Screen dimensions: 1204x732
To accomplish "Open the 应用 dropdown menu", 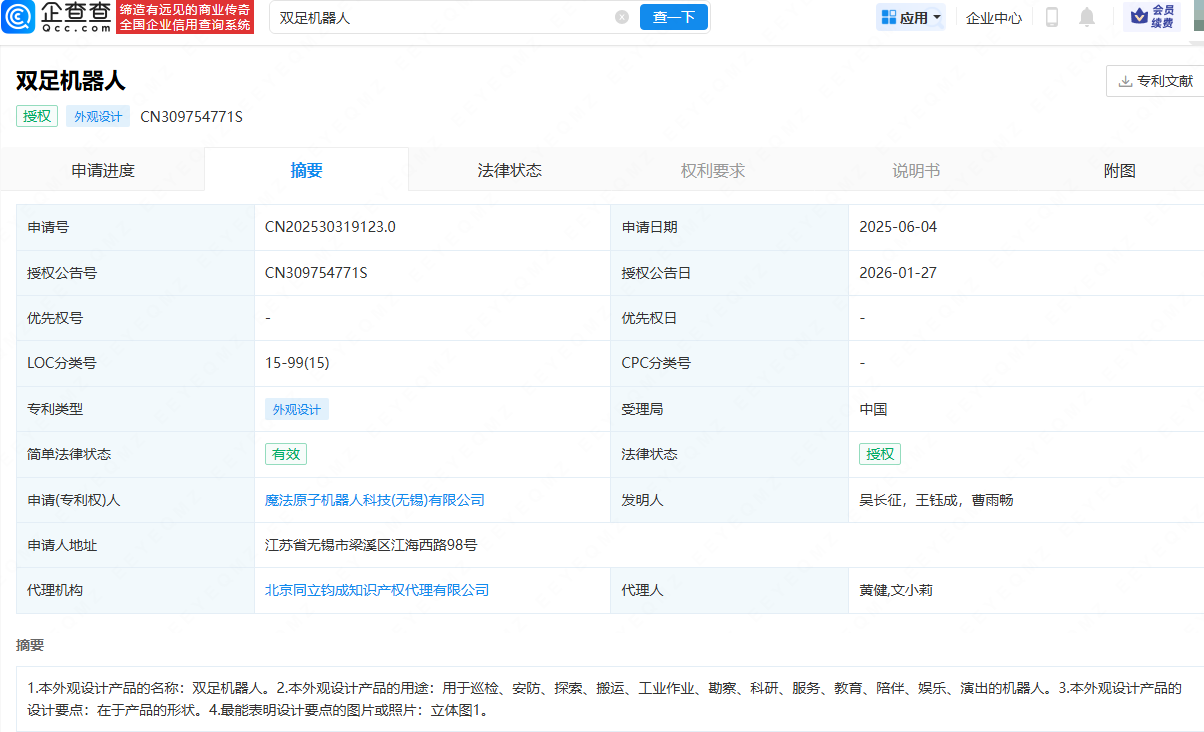I will click(911, 17).
